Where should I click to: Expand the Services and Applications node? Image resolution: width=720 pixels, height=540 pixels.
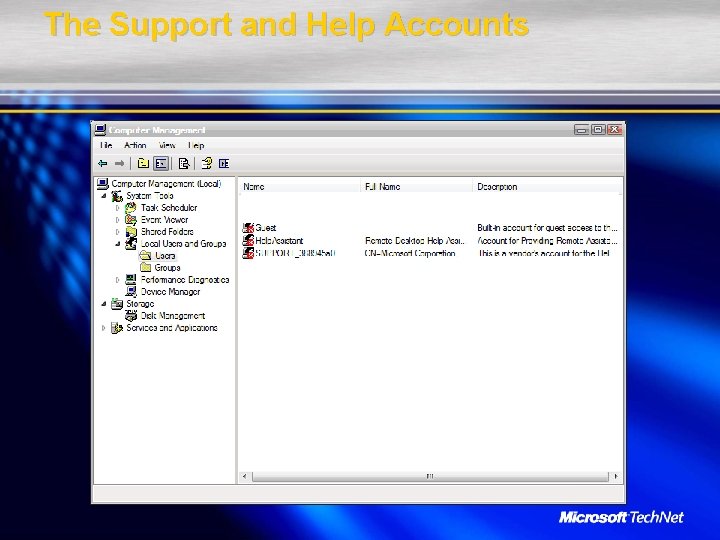tap(104, 327)
